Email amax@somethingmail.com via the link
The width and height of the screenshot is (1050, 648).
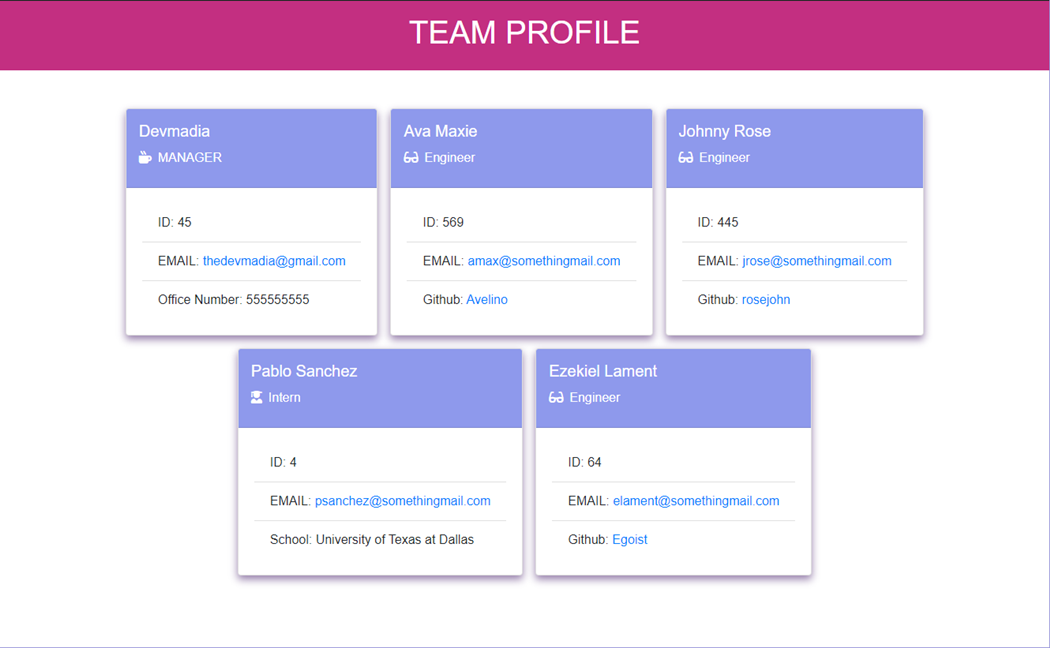click(543, 261)
